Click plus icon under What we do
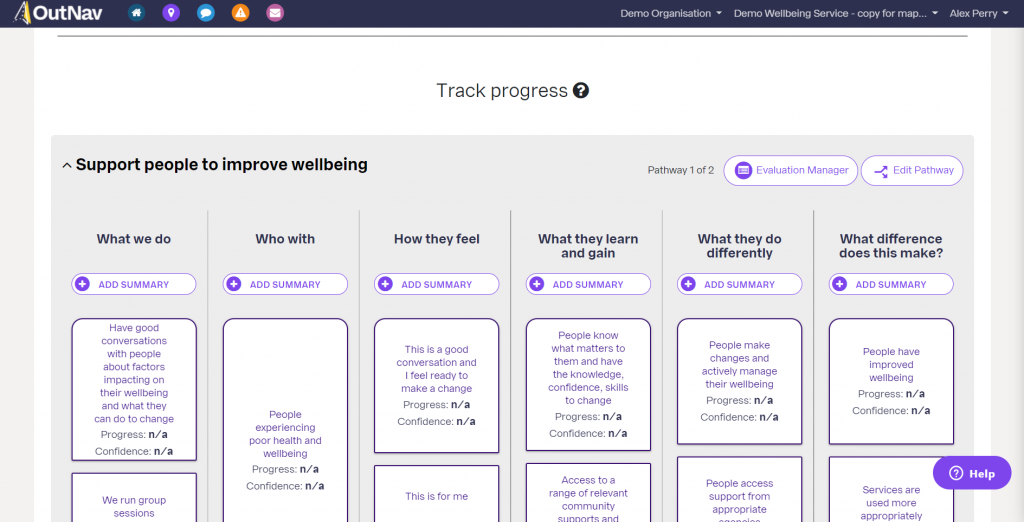 click(x=83, y=284)
